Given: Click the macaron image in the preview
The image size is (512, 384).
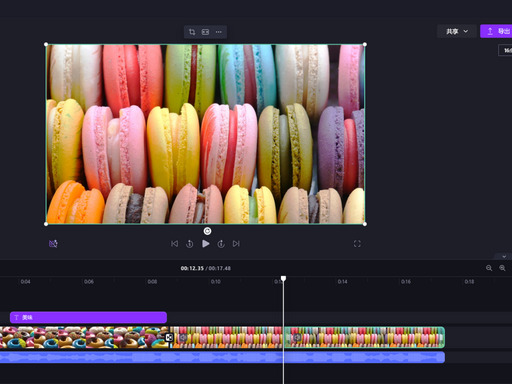Looking at the screenshot, I should click(205, 134).
